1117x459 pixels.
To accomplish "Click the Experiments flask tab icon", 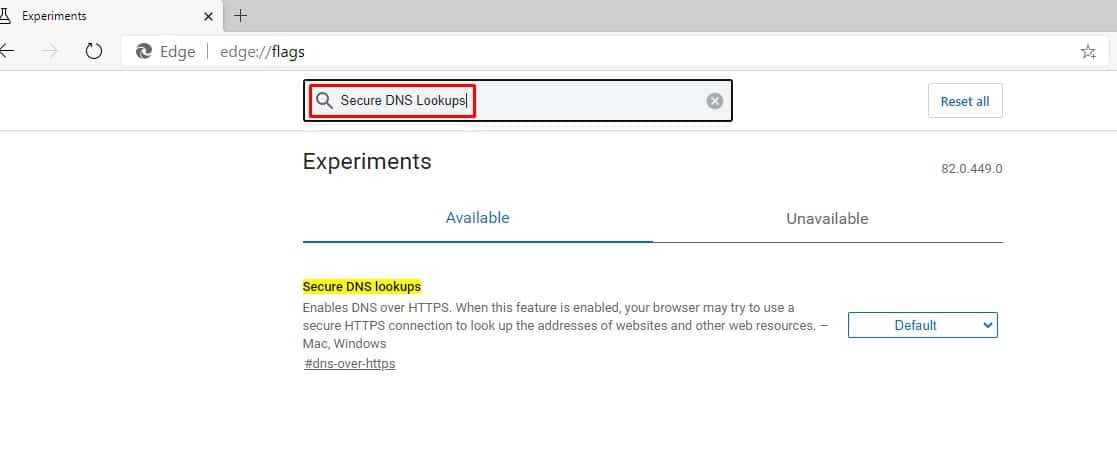I will (x=5, y=16).
